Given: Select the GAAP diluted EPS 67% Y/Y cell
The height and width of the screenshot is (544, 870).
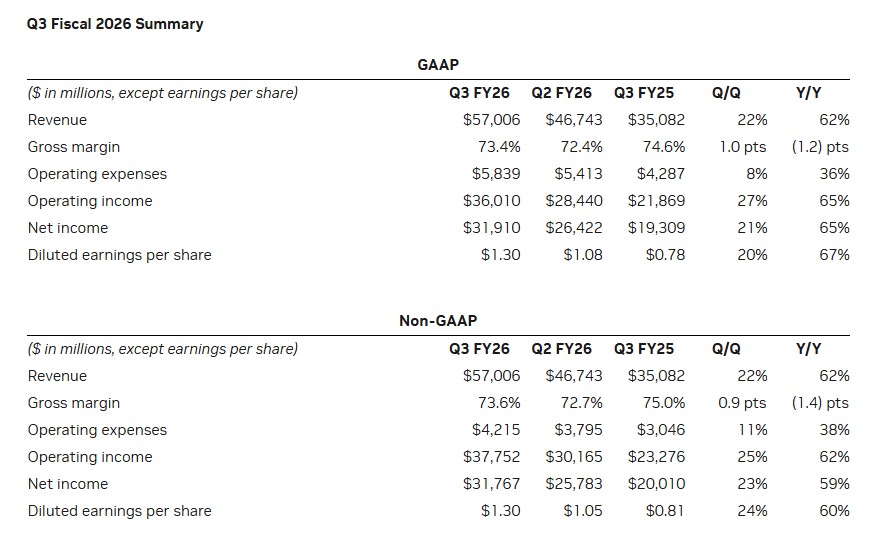Looking at the screenshot, I should [834, 255].
